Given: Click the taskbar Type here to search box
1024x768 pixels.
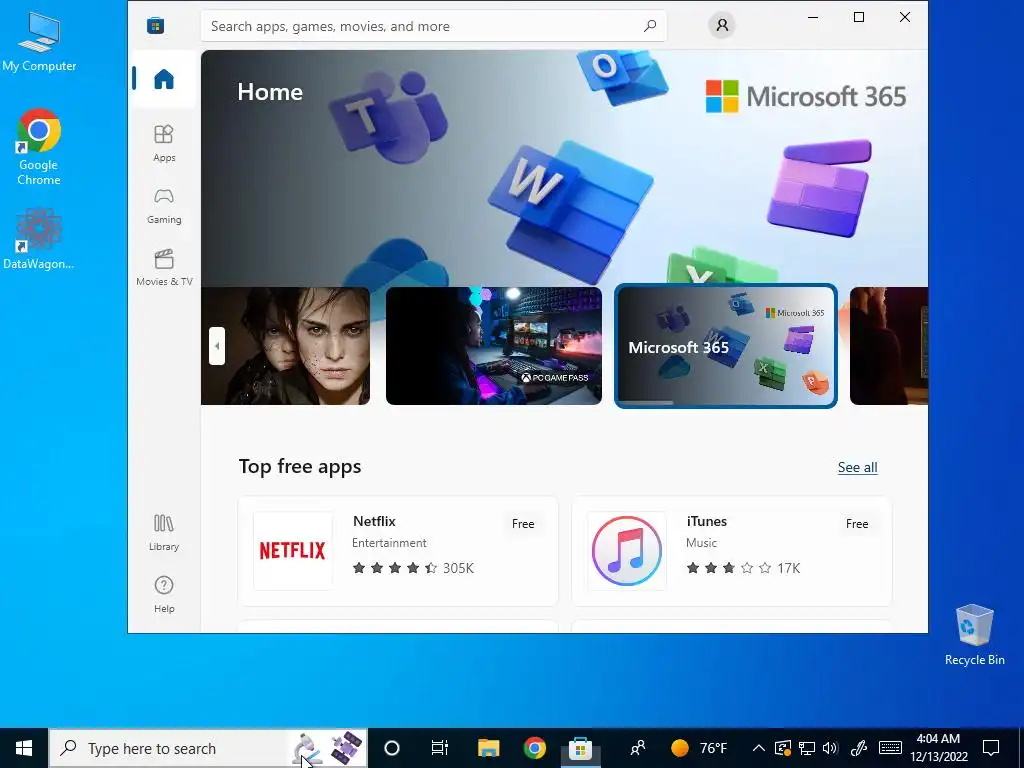Looking at the screenshot, I should pos(208,748).
